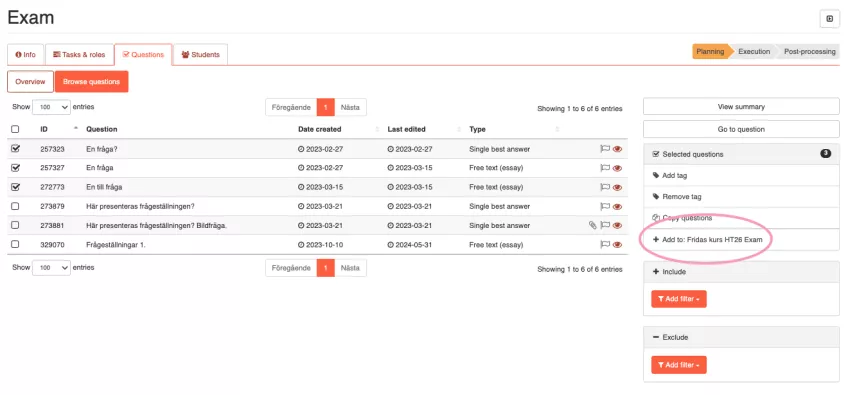Flag question 272773 using its flag icon
Viewport: 848px width, 395px height.
coord(605,187)
